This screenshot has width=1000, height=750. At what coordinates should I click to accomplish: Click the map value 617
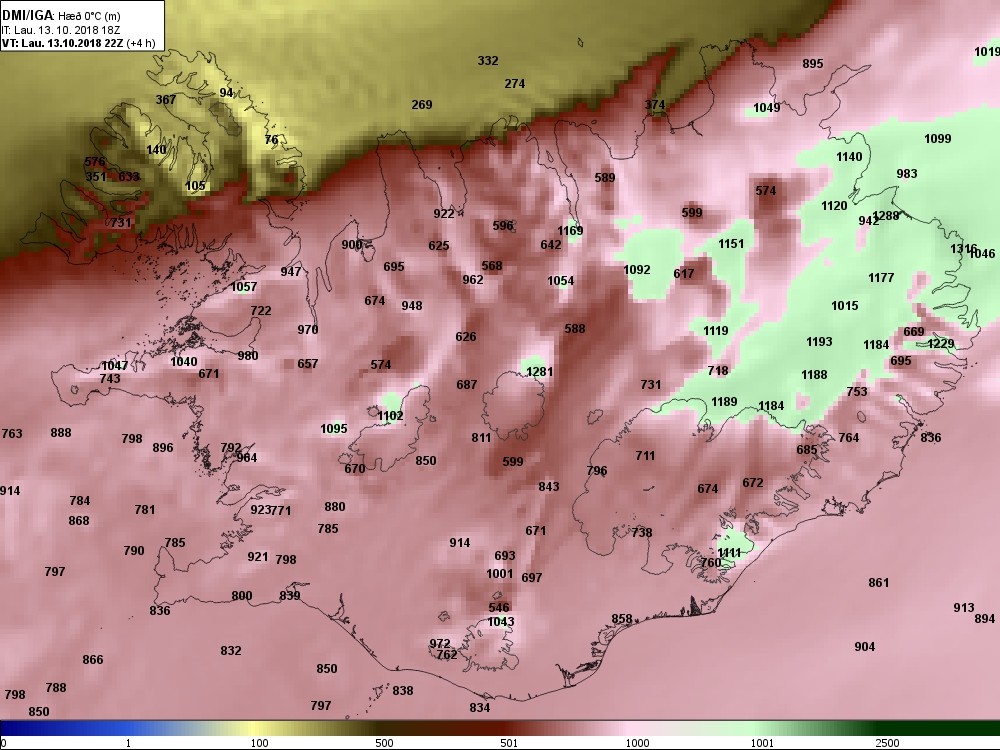pyautogui.click(x=684, y=274)
